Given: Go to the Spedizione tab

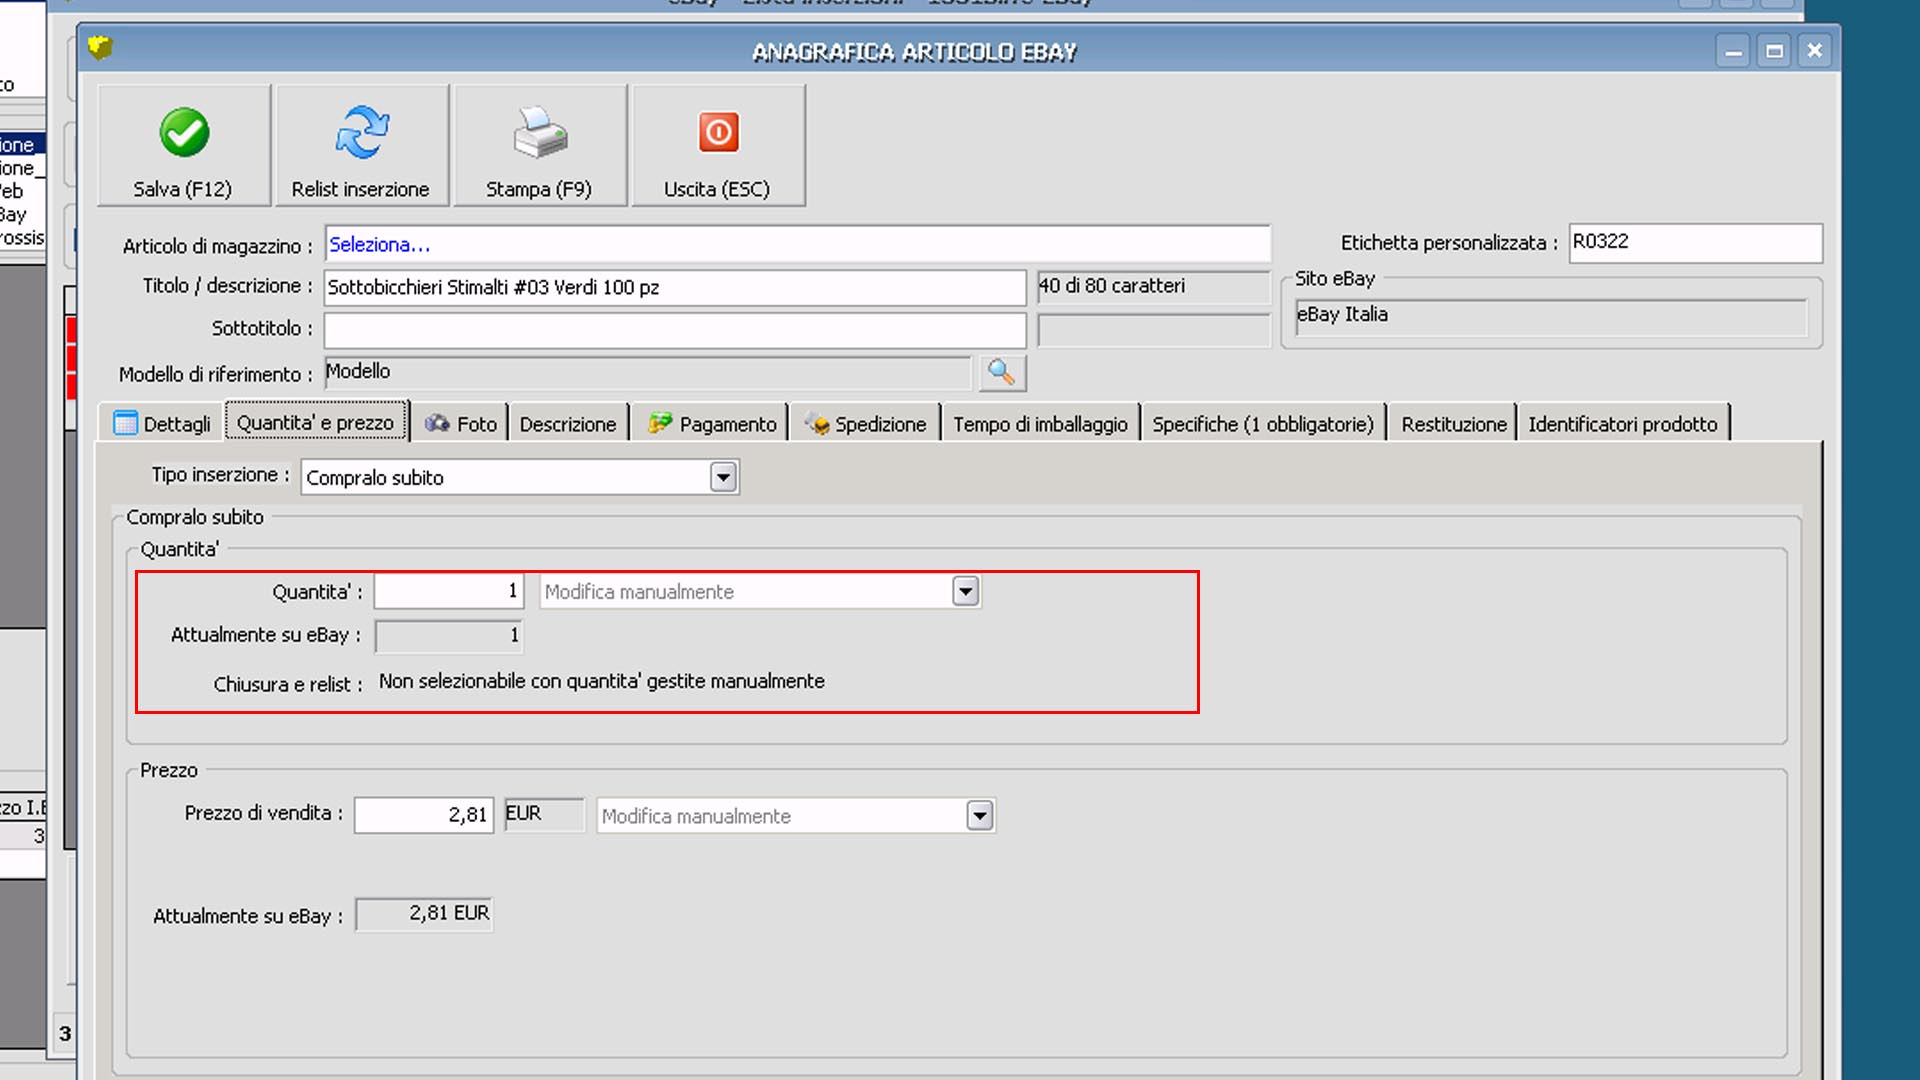Looking at the screenshot, I should pos(866,424).
